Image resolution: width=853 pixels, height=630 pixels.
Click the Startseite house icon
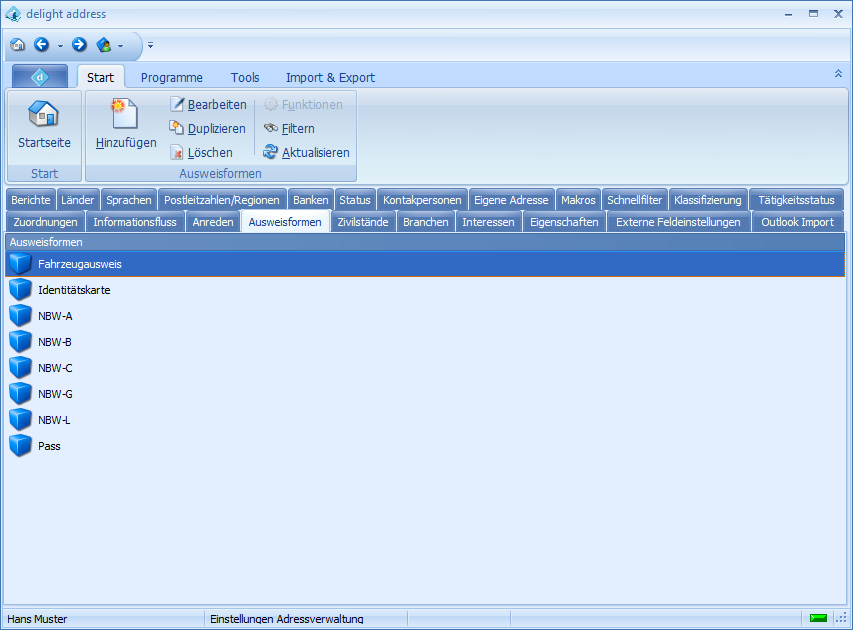click(44, 114)
